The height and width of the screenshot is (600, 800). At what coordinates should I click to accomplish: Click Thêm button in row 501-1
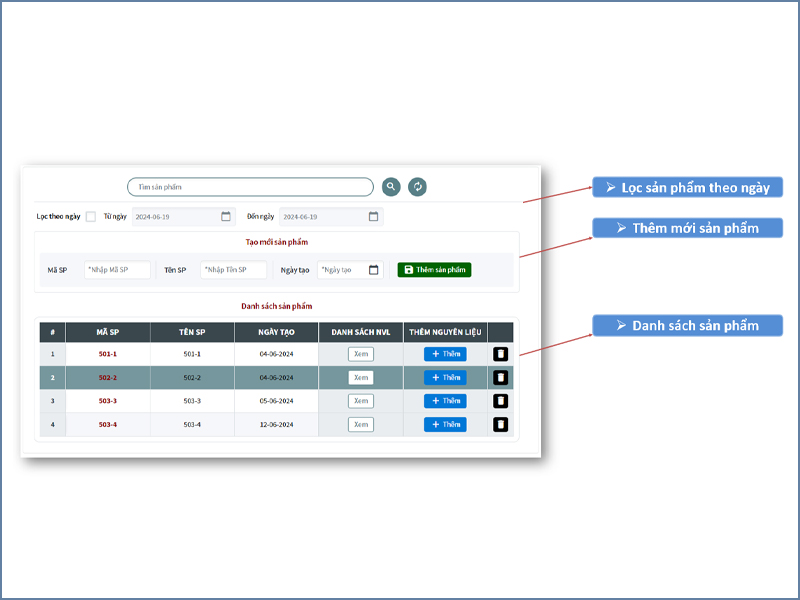(x=445, y=354)
